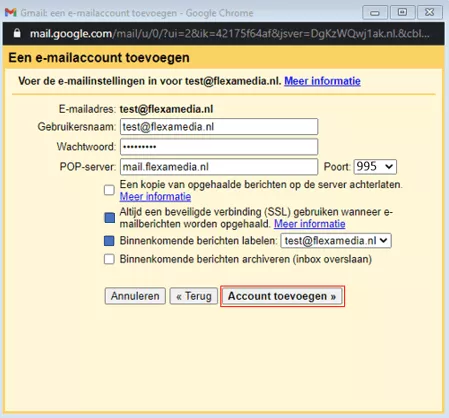This screenshot has height=418, width=449.
Task: Click the heading Een e-mailaccount toevoegen
Action: point(99,58)
